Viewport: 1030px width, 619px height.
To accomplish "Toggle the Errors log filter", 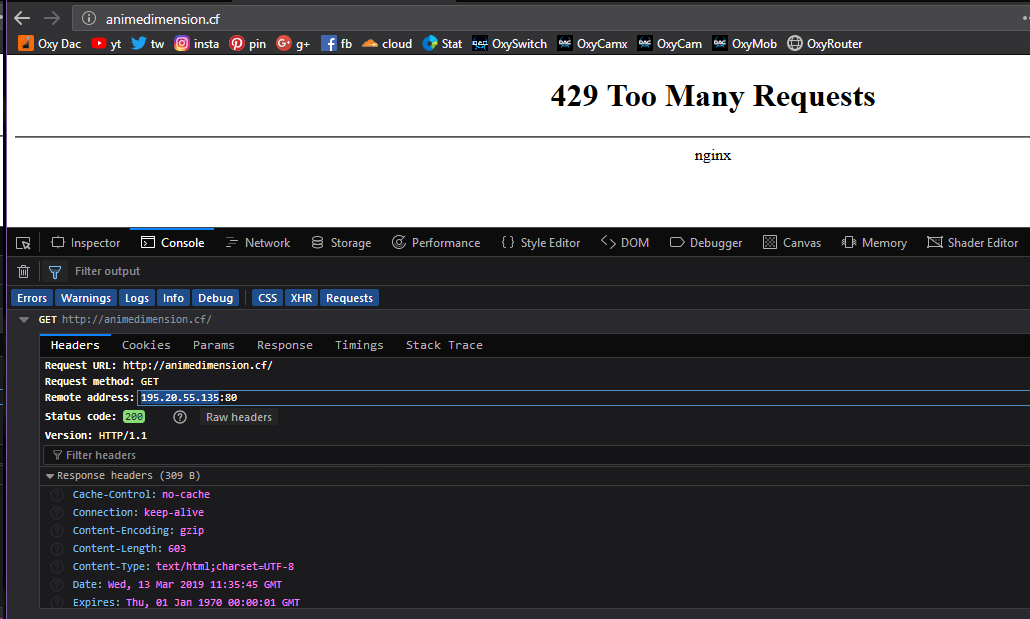I will point(31,297).
